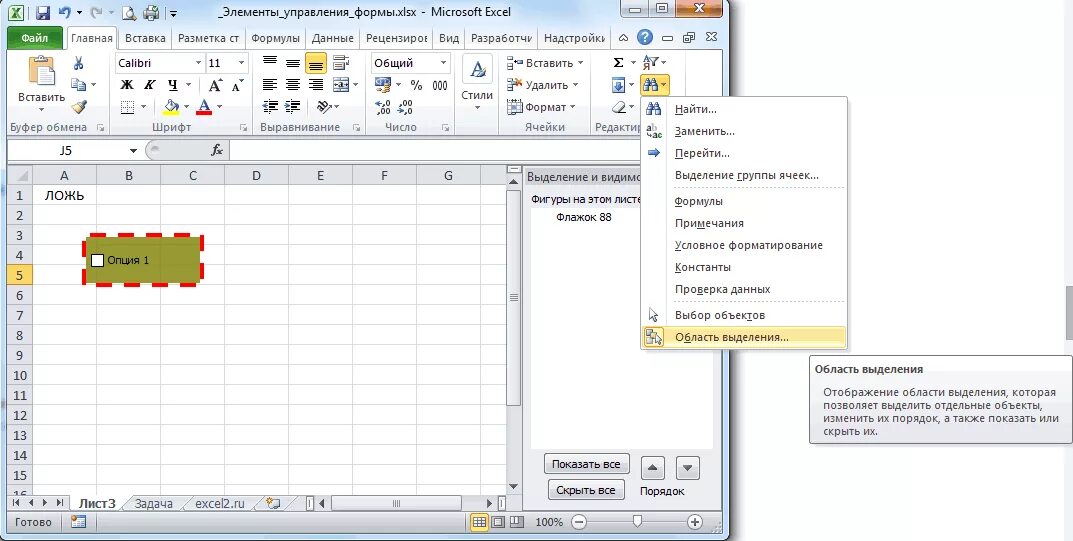Align text to middle of cell
1073x541 pixels.
click(x=293, y=63)
